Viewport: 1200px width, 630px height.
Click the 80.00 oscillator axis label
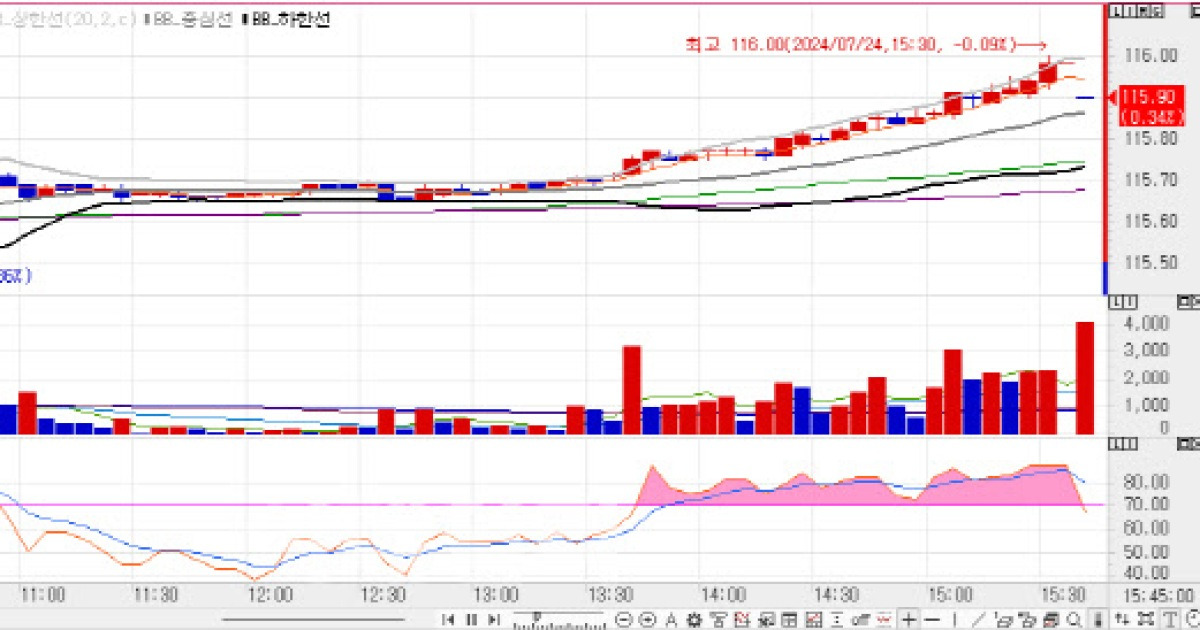[1148, 482]
